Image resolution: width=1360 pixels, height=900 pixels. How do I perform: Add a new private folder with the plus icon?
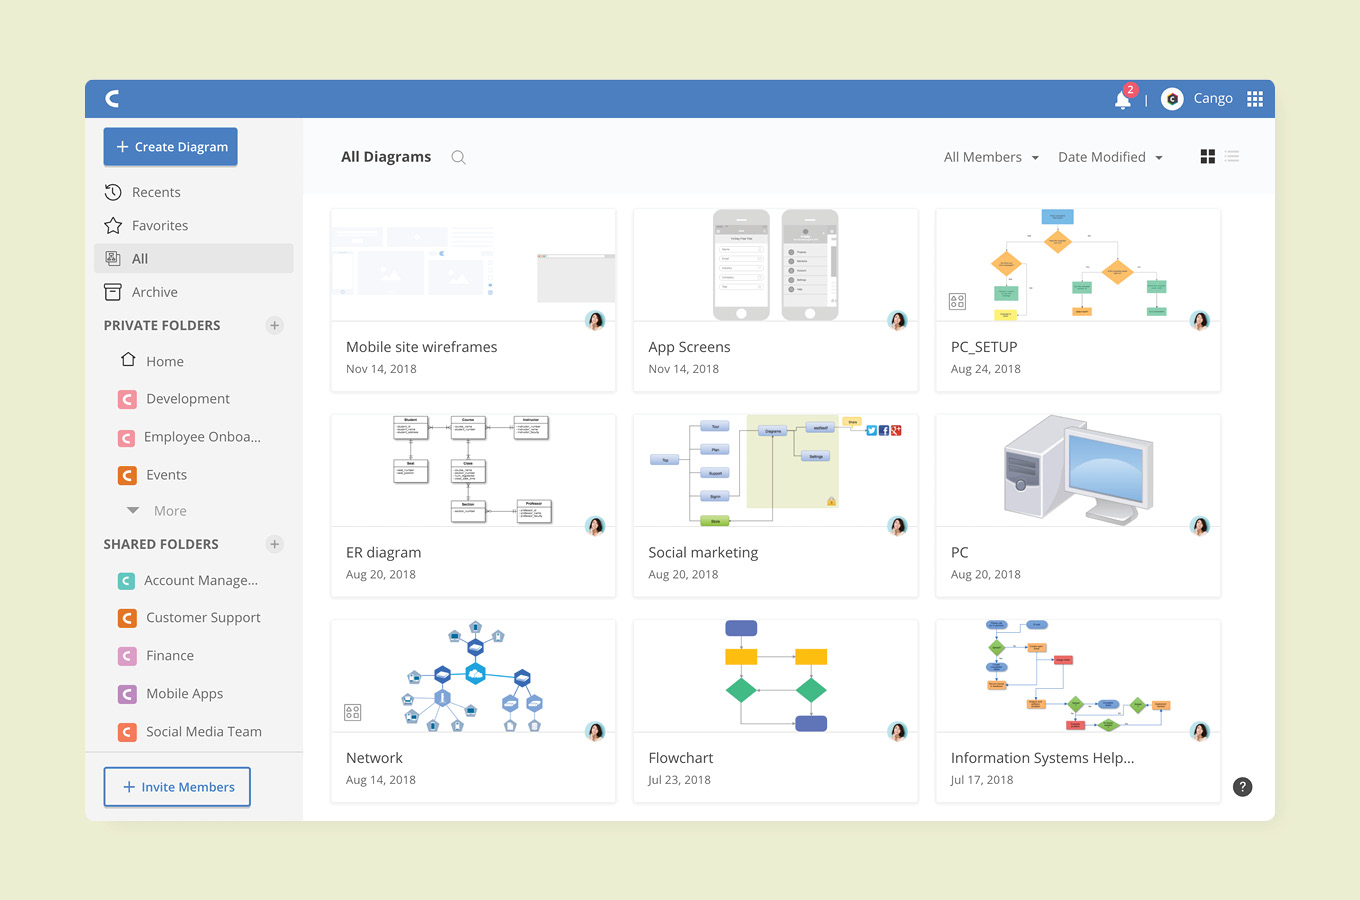274,325
